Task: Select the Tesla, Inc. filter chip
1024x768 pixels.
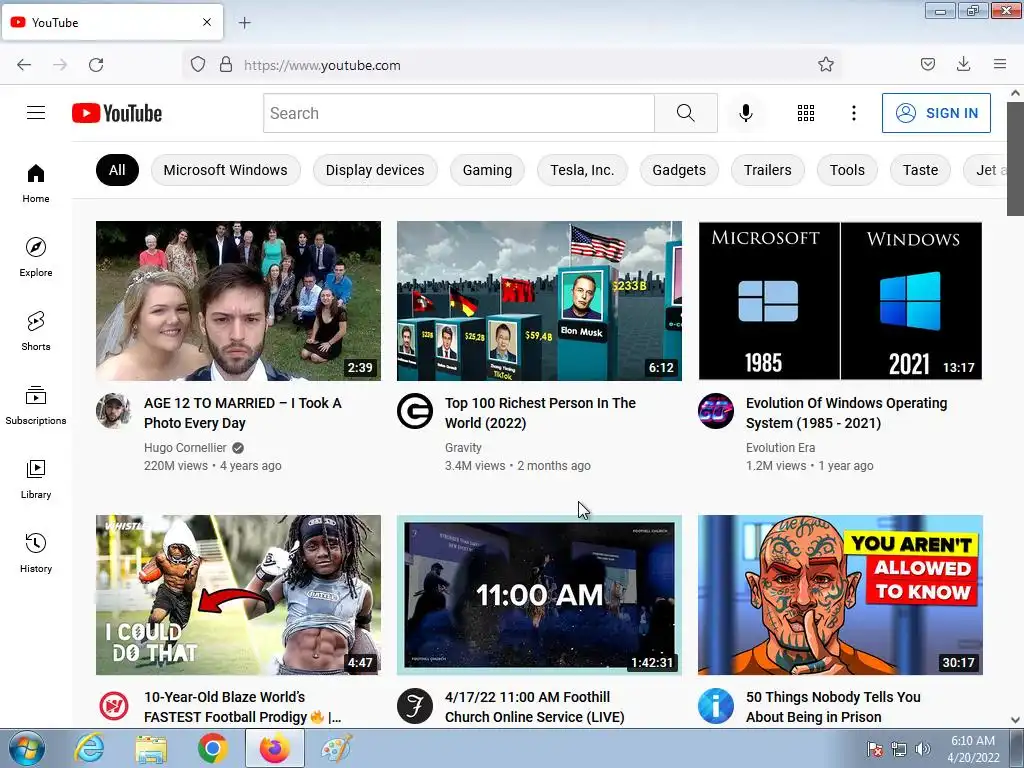Action: (x=582, y=170)
